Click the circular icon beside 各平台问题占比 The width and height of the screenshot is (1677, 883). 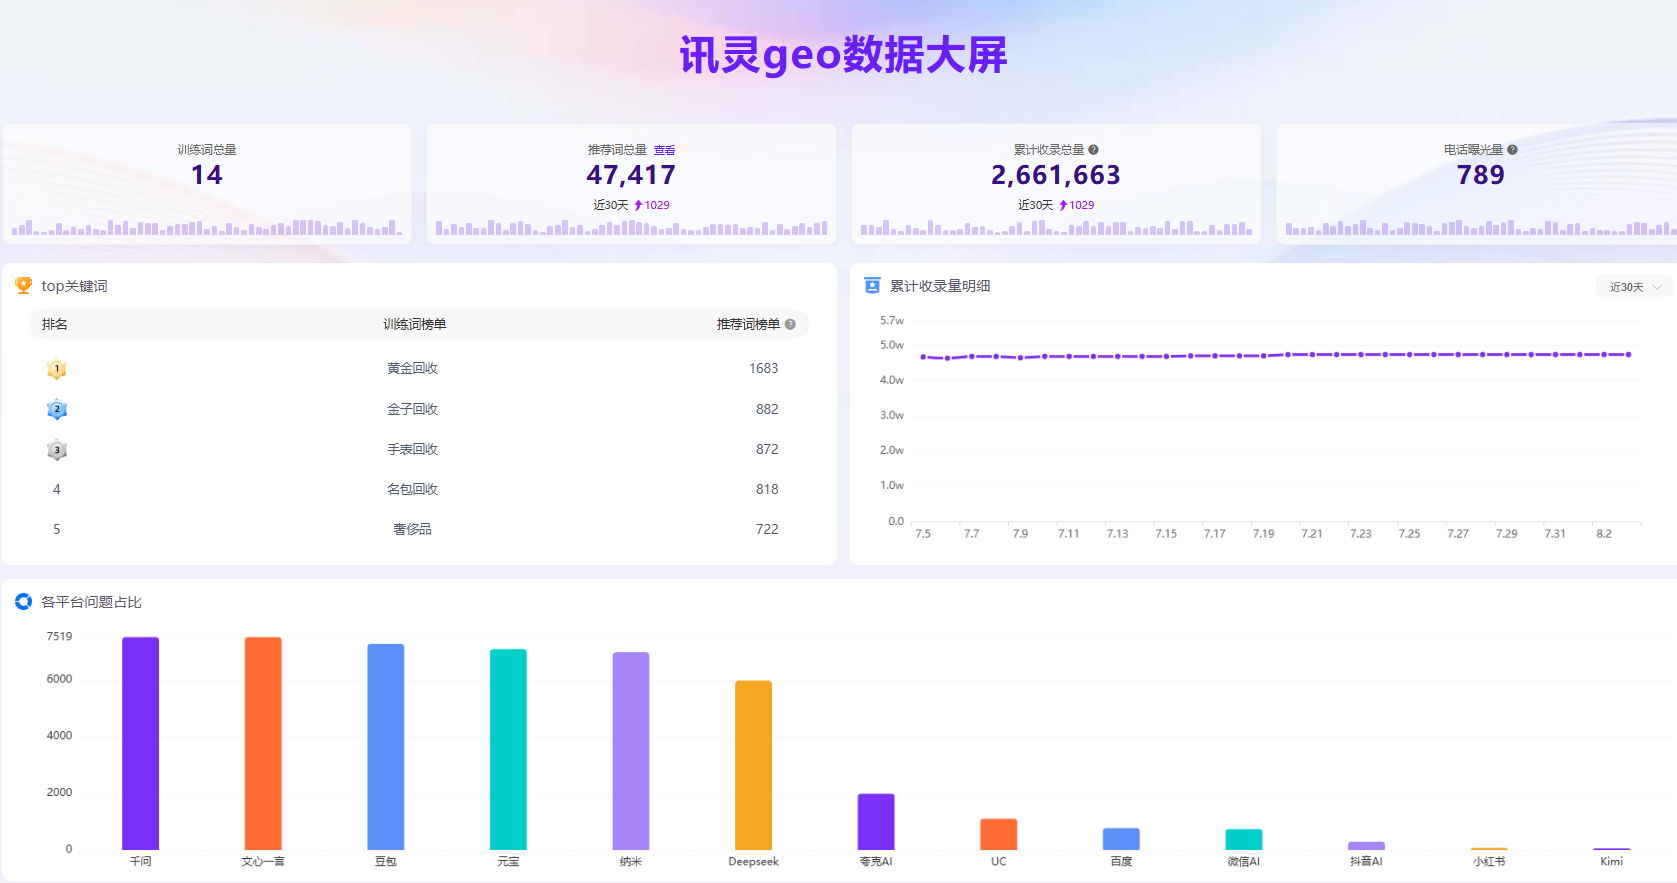click(23, 602)
